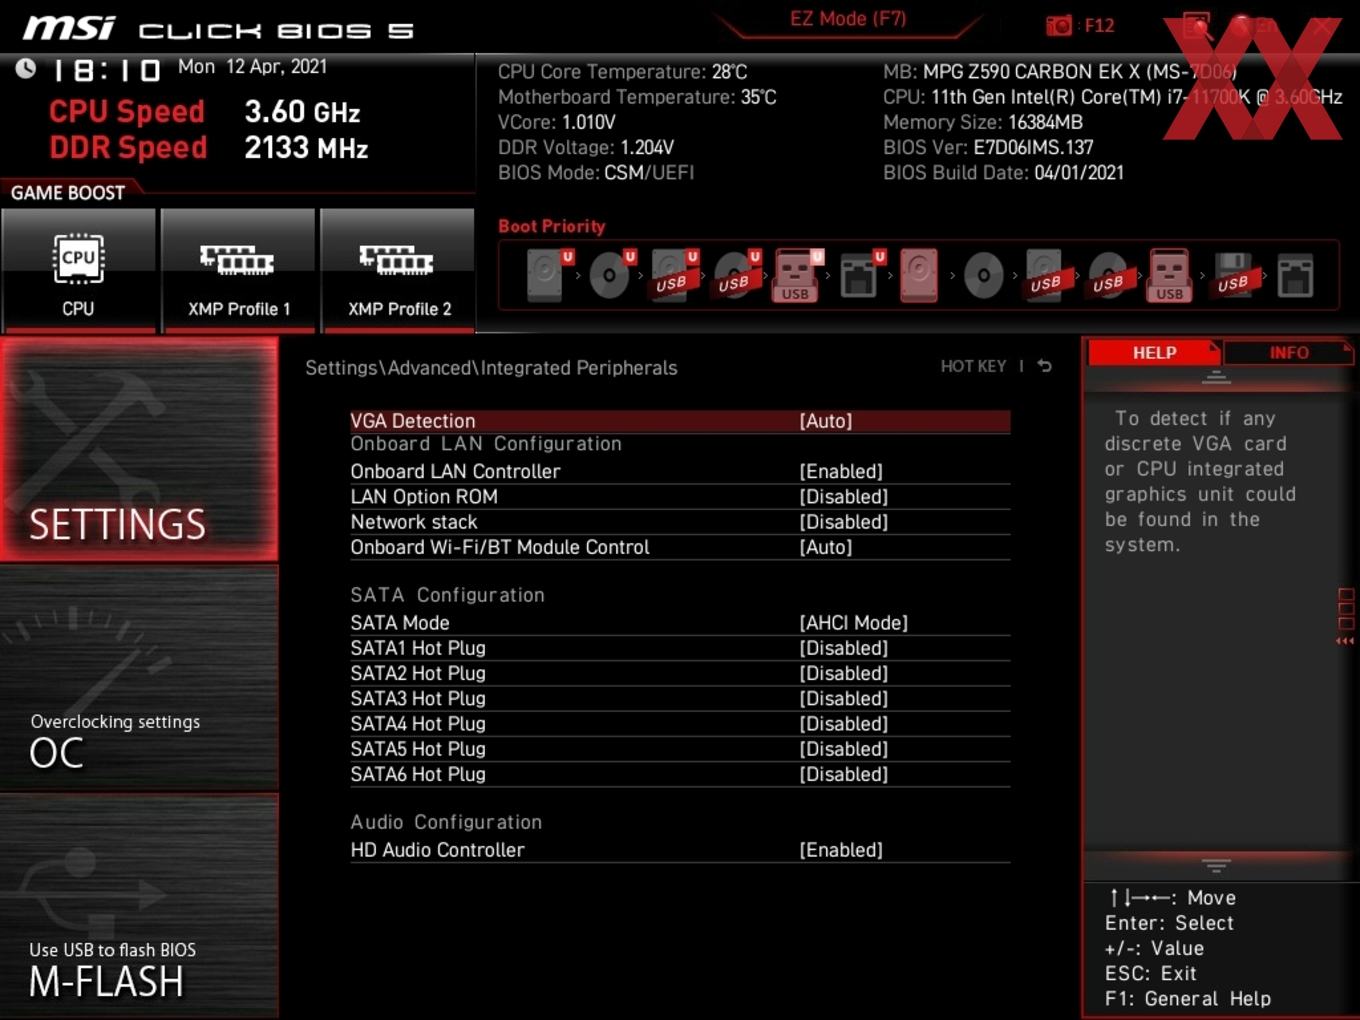Click the DDR Voltage 1.204V reading

tap(586, 147)
